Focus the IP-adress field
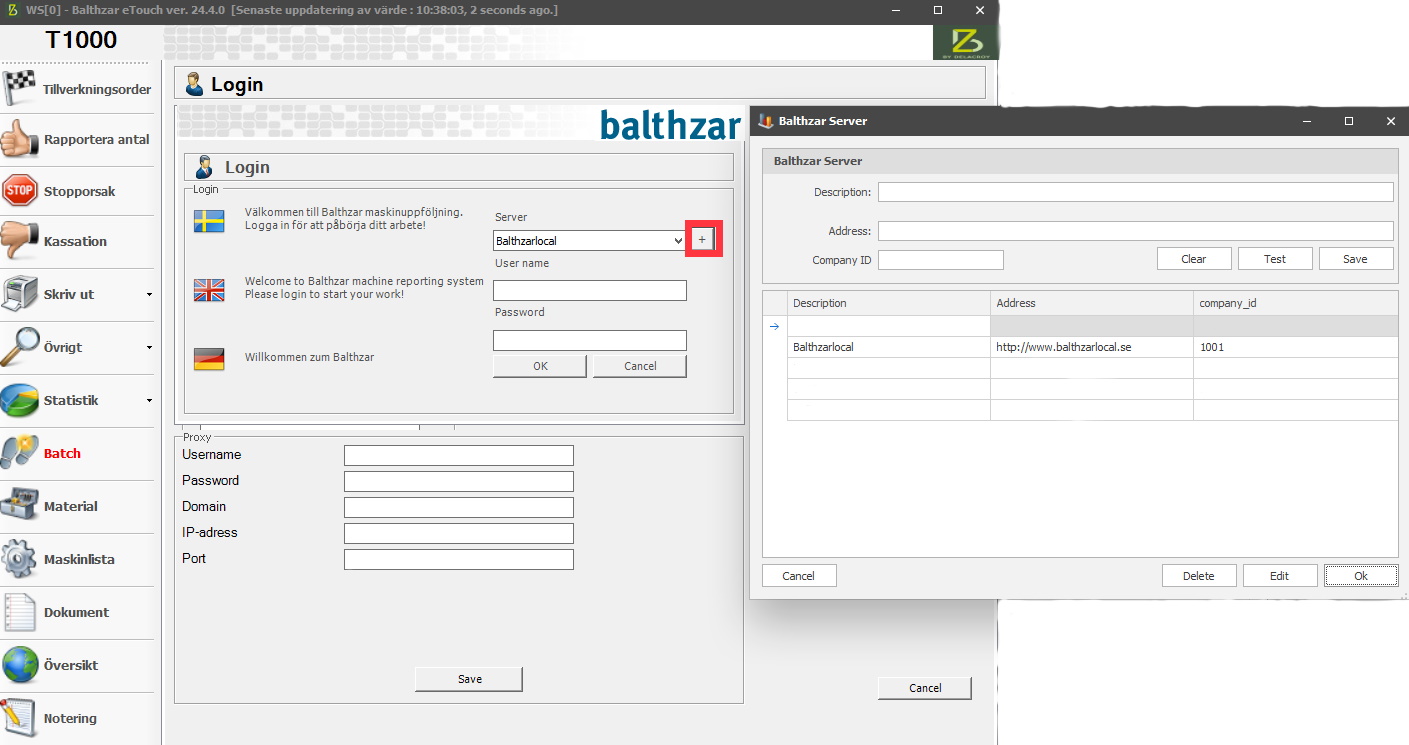This screenshot has width=1409, height=745. (x=459, y=533)
